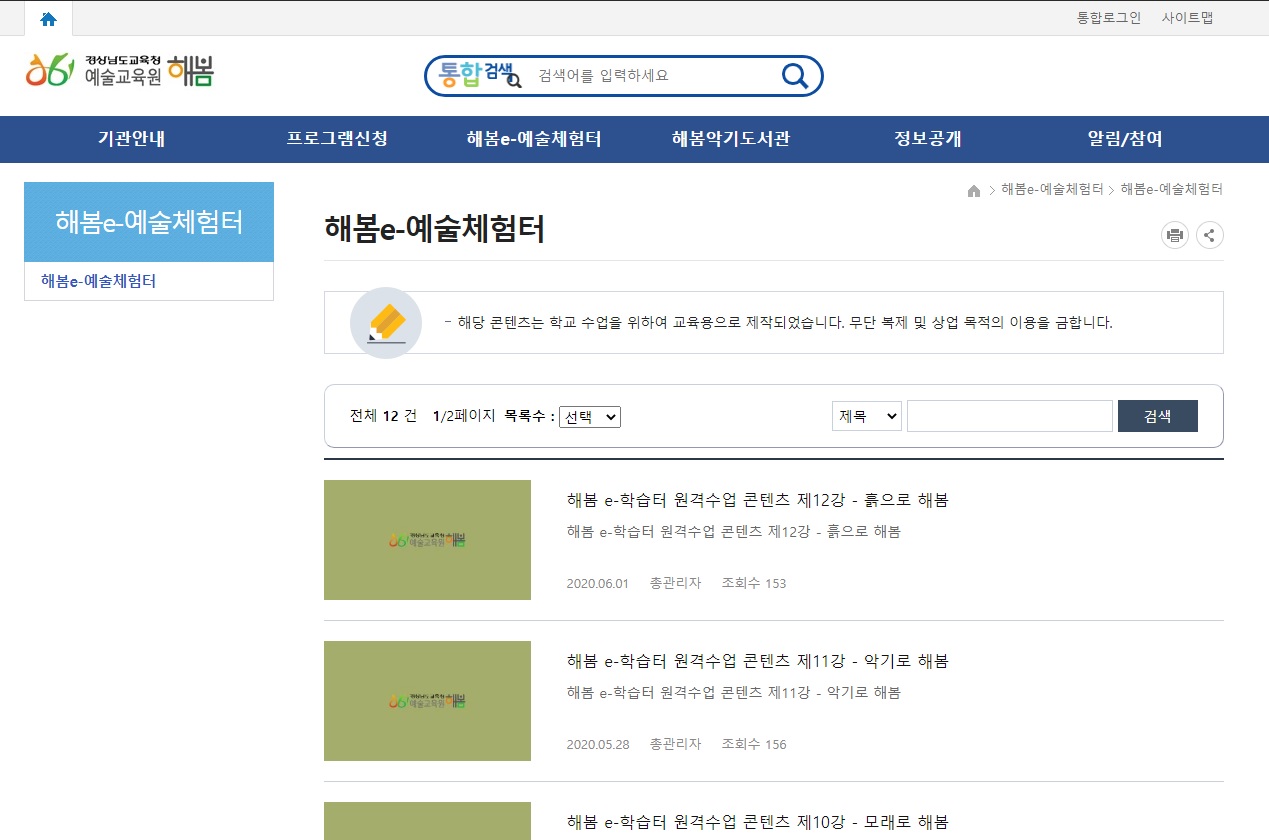
Task: Open the 제목 search field dropdown
Action: pos(867,416)
